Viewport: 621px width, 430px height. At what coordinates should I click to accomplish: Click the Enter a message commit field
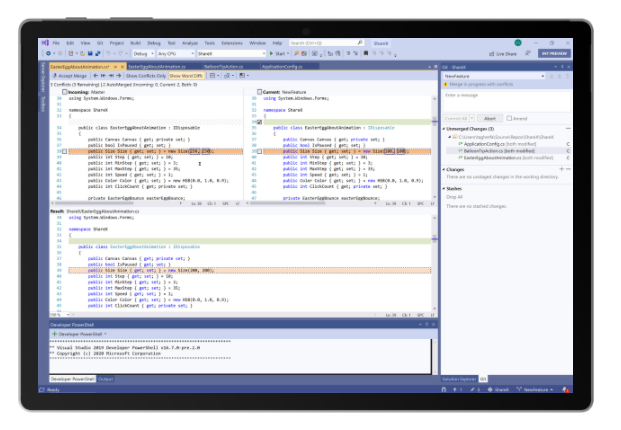coord(507,102)
